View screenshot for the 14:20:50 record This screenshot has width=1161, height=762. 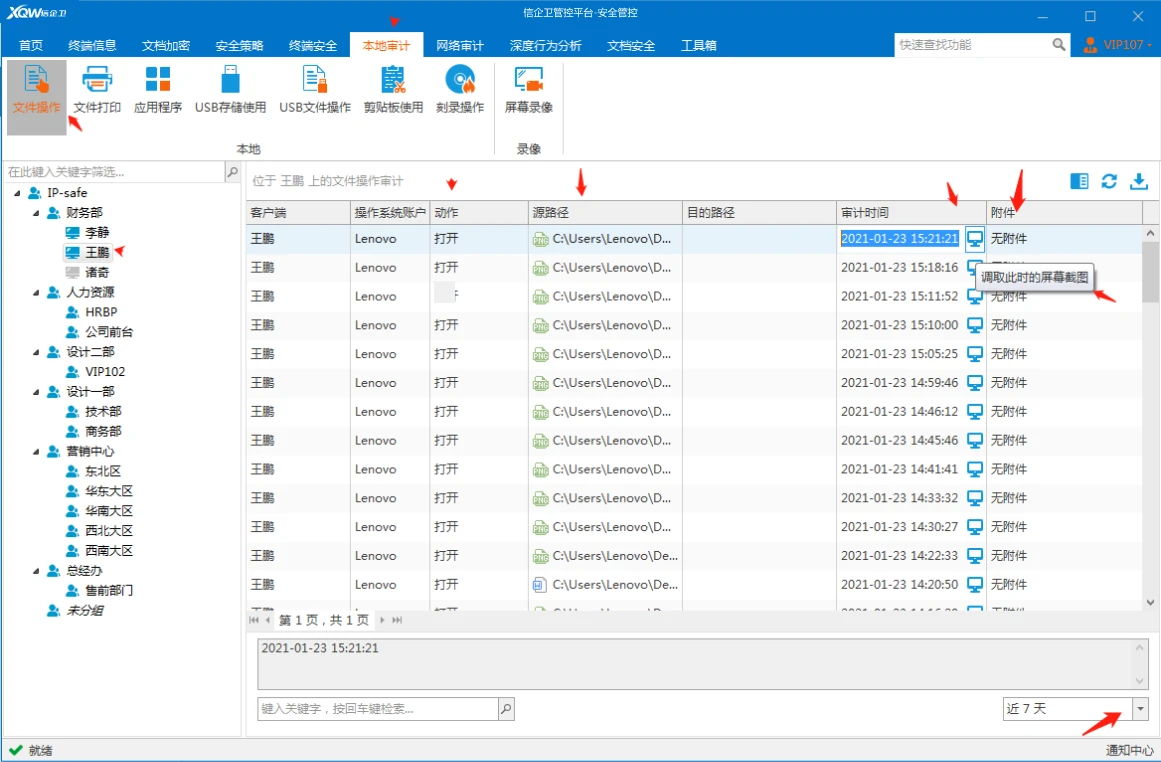[975, 585]
